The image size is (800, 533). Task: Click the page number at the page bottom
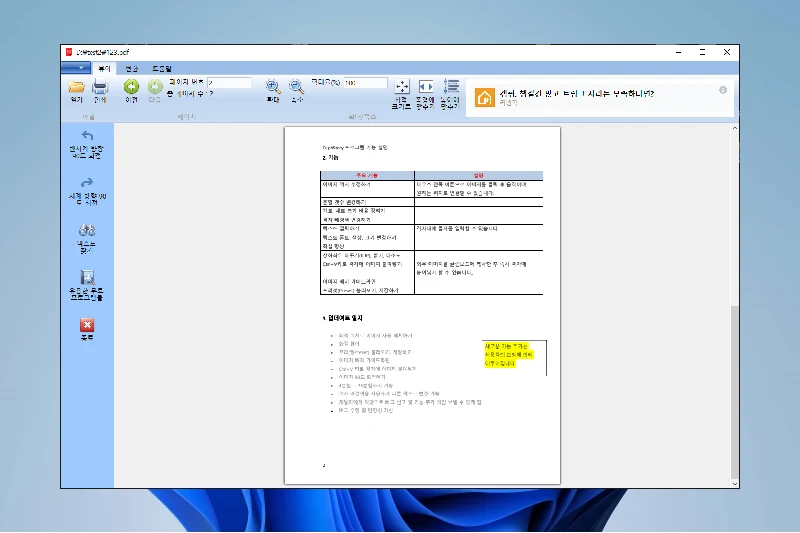click(x=324, y=465)
